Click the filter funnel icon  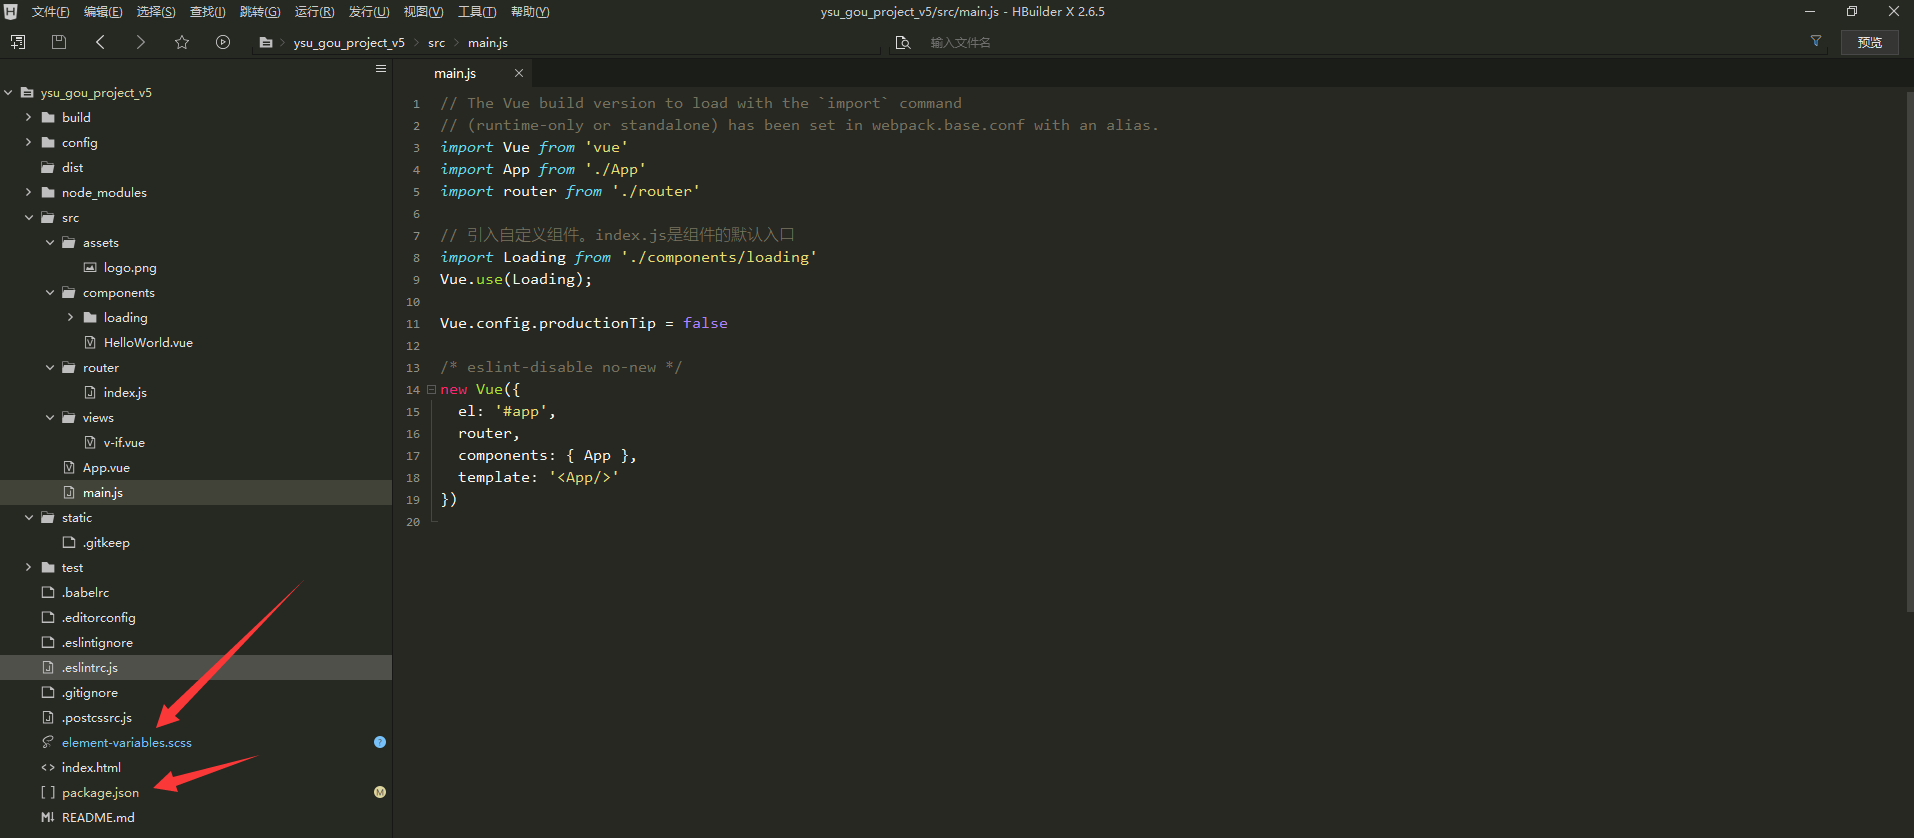click(x=1816, y=41)
